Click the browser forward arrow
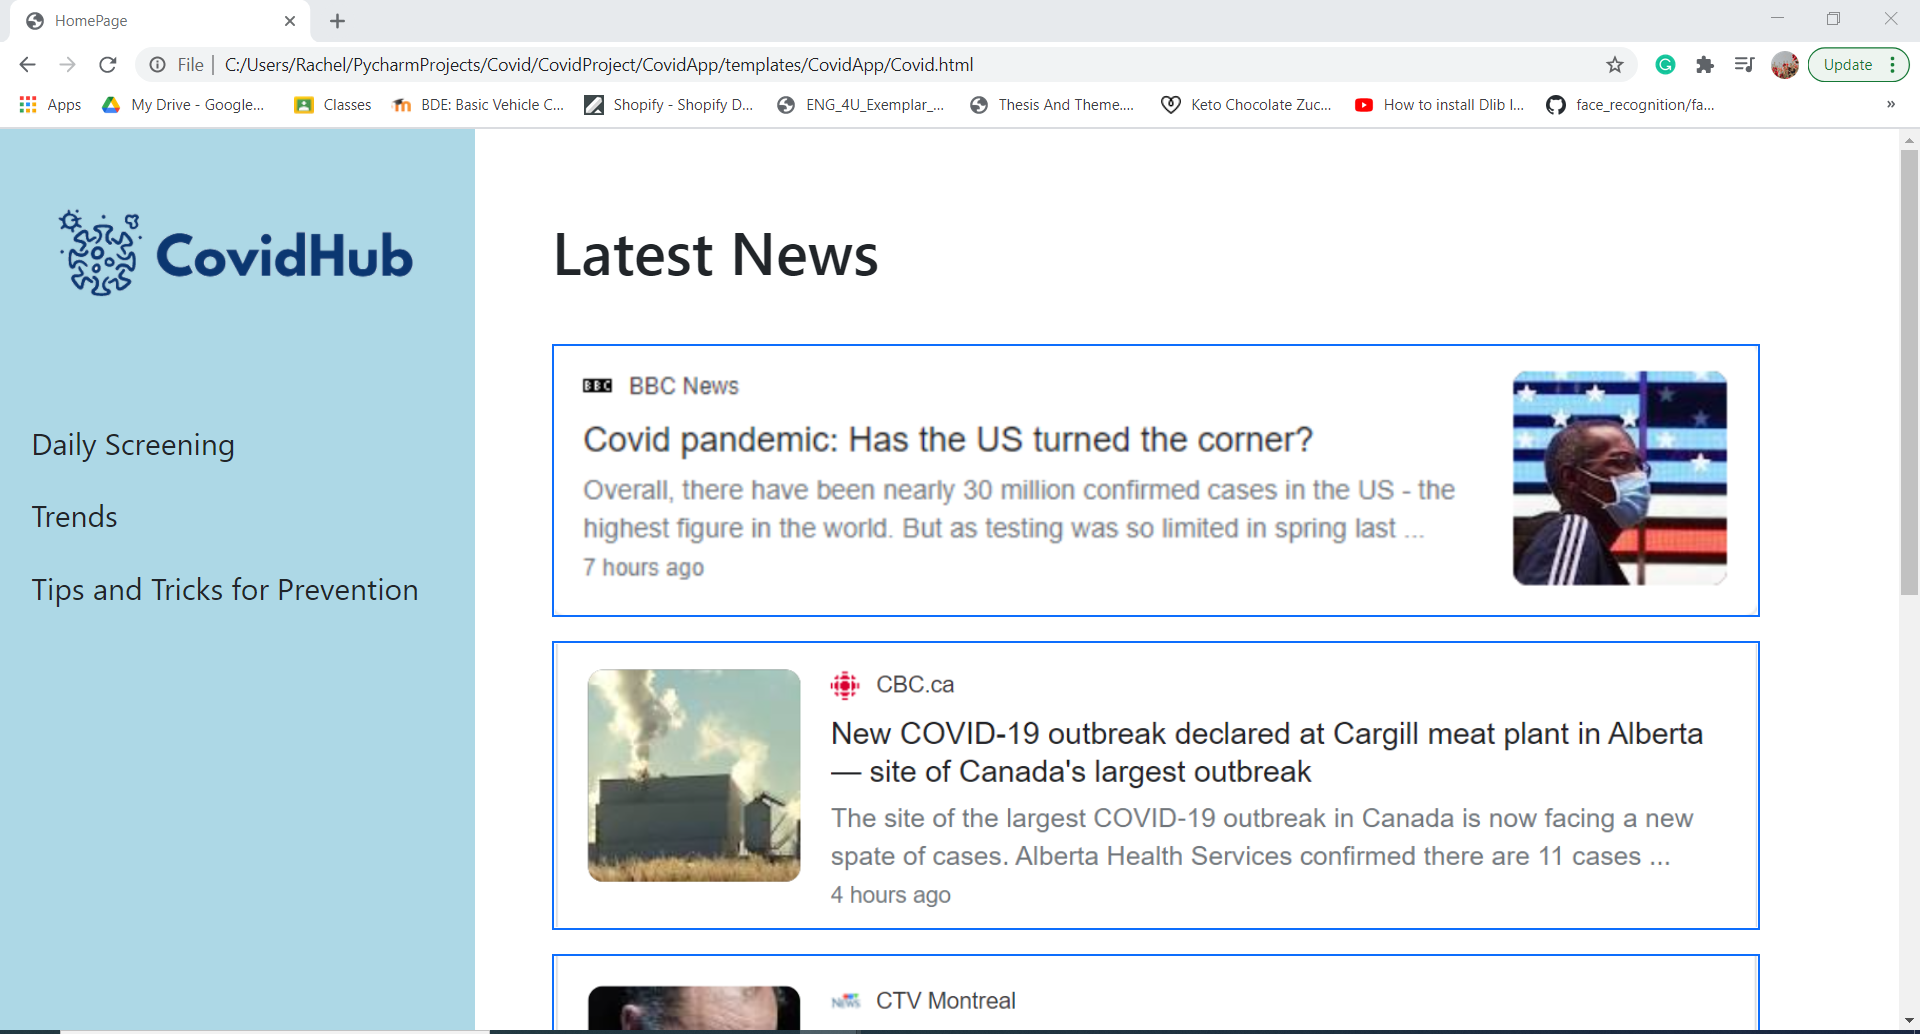Viewport: 1920px width, 1034px height. click(x=67, y=65)
